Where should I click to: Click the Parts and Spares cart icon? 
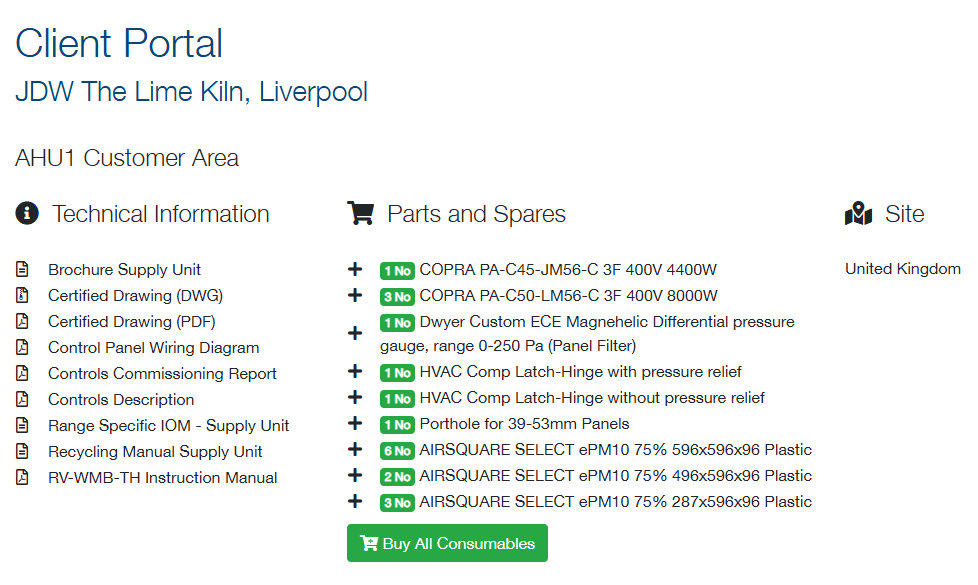point(360,214)
